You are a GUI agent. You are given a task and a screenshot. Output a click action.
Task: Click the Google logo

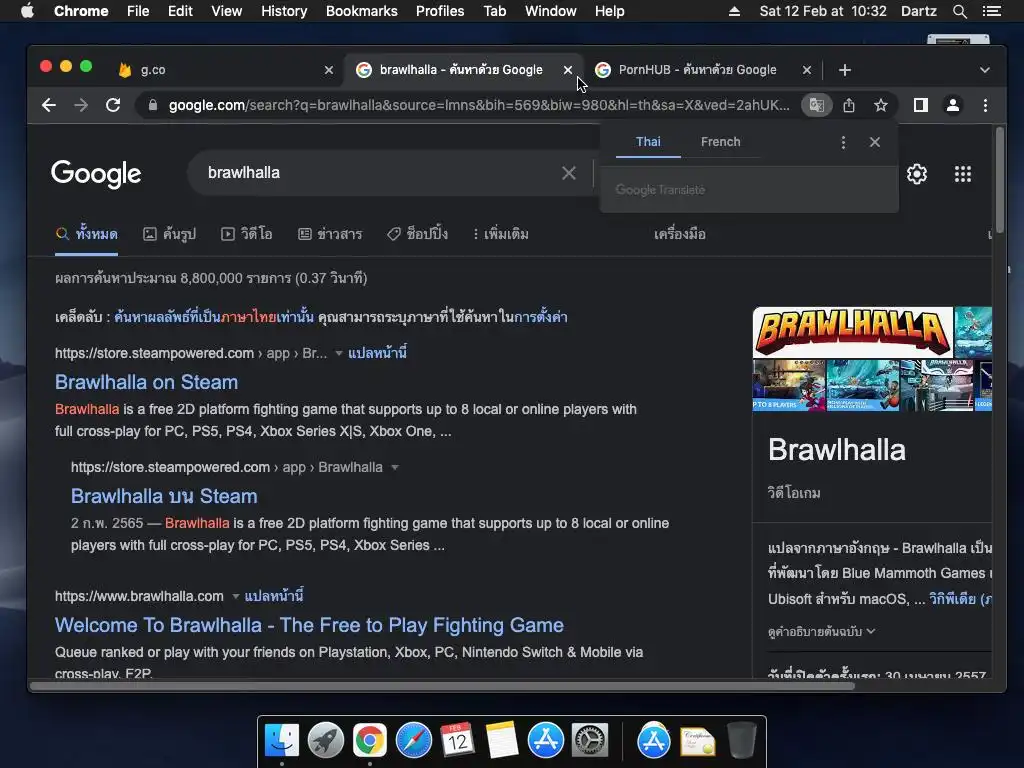96,174
